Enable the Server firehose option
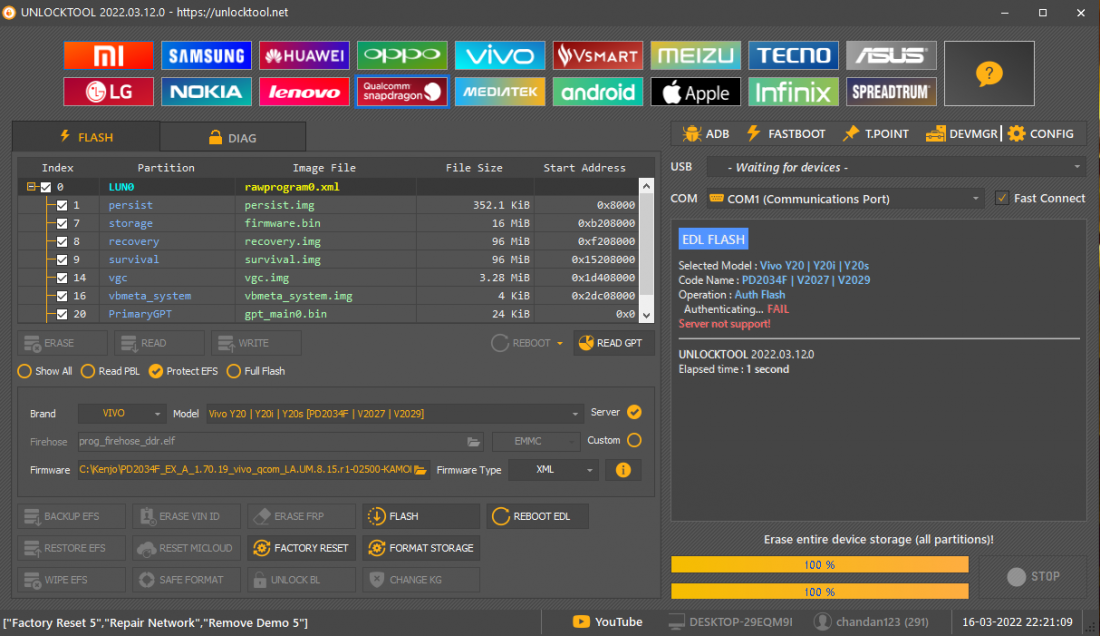This screenshot has height=636, width=1100. point(634,412)
